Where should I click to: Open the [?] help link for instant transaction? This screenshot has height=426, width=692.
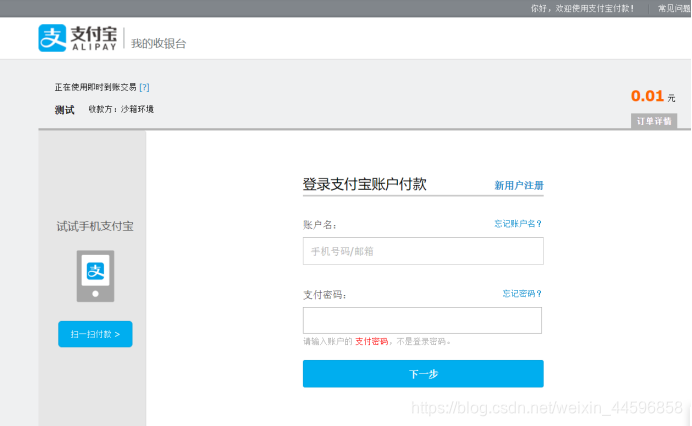tap(144, 87)
